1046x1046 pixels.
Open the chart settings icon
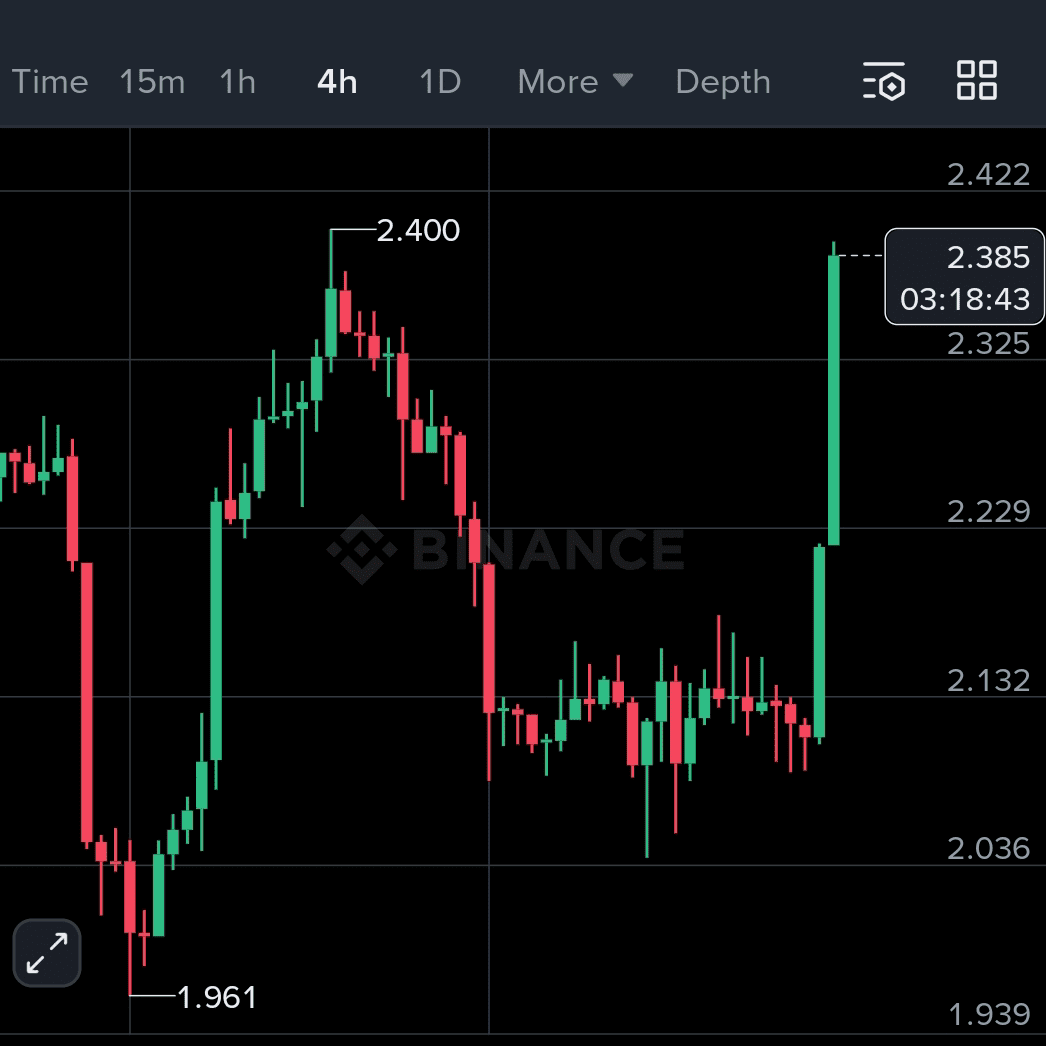click(x=884, y=81)
